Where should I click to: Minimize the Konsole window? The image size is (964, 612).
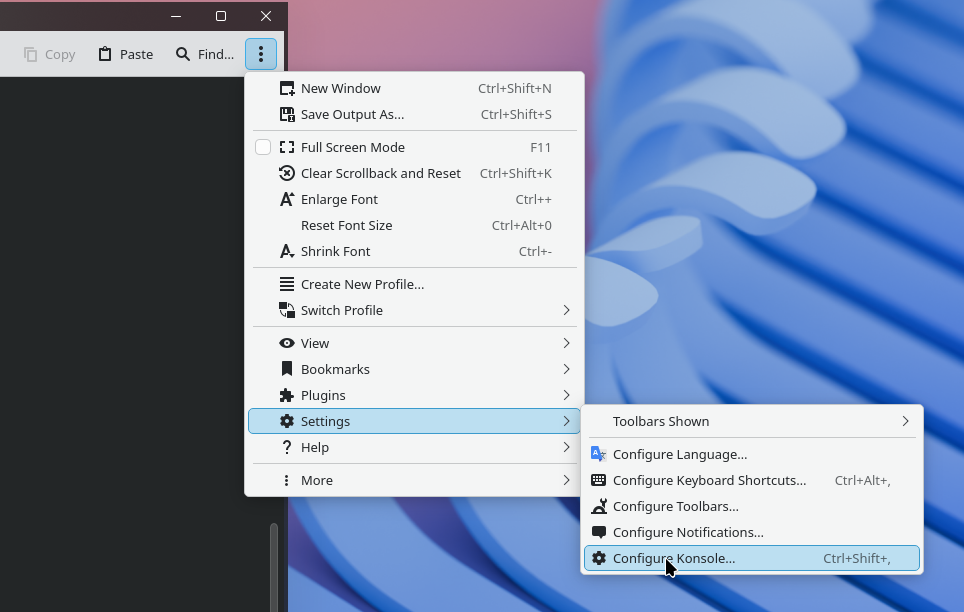(x=176, y=16)
